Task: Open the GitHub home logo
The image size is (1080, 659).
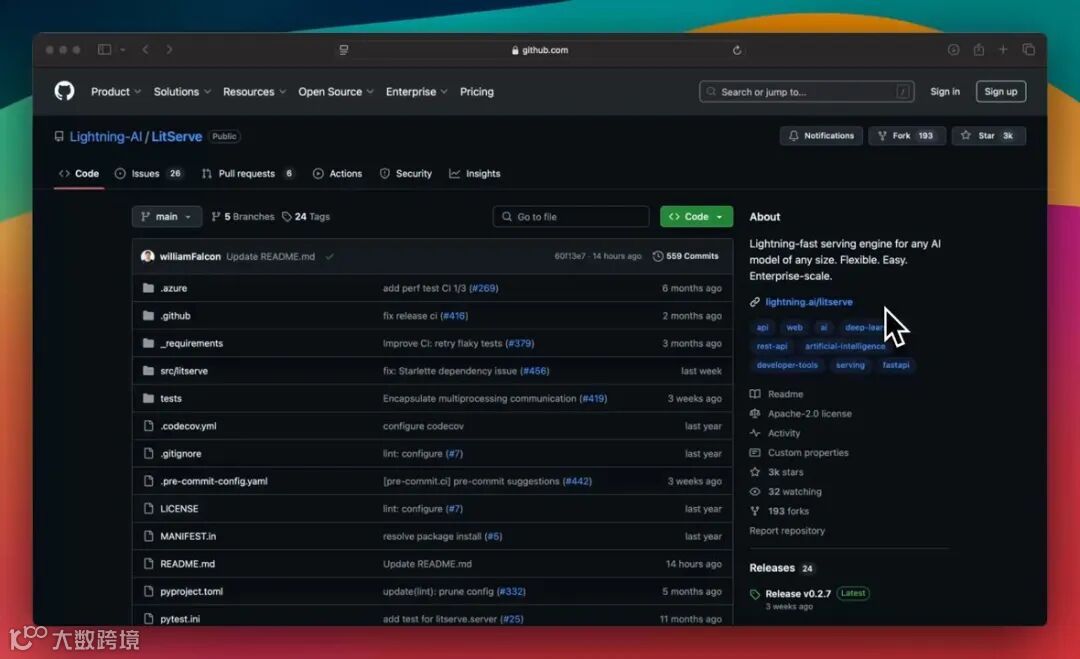Action: pos(64,91)
